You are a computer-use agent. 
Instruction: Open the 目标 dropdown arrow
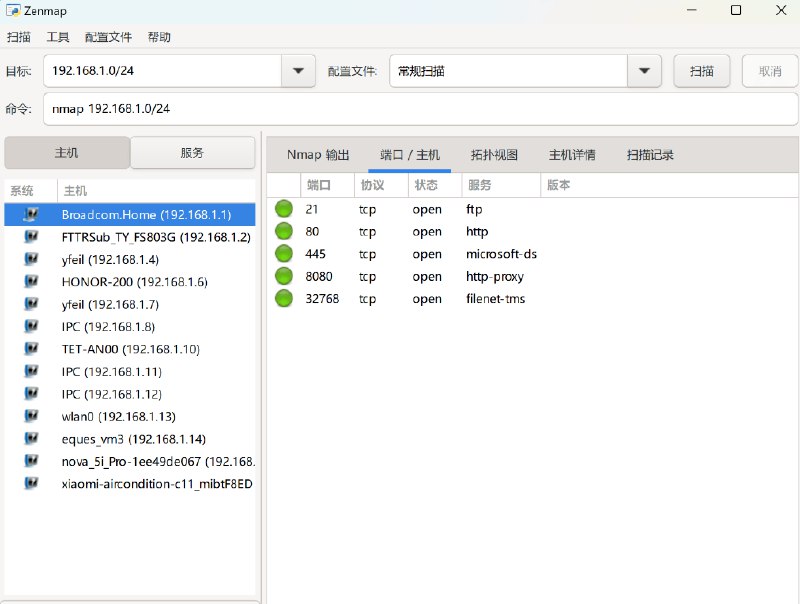(x=297, y=71)
